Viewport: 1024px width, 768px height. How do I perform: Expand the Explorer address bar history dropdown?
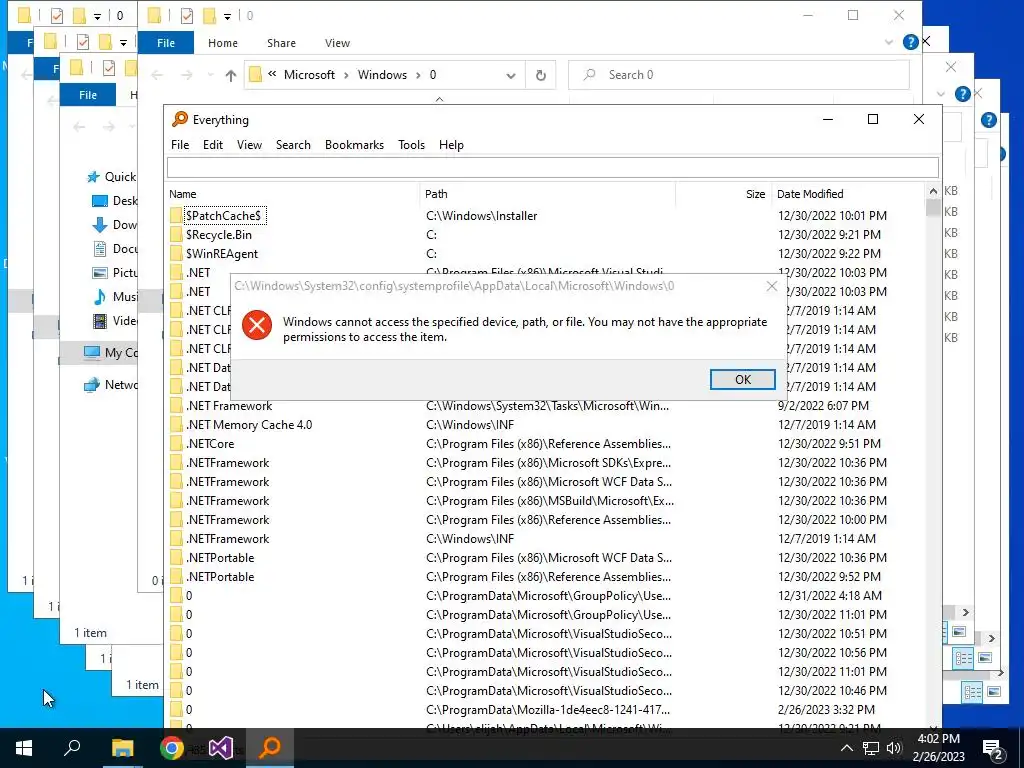(x=511, y=75)
